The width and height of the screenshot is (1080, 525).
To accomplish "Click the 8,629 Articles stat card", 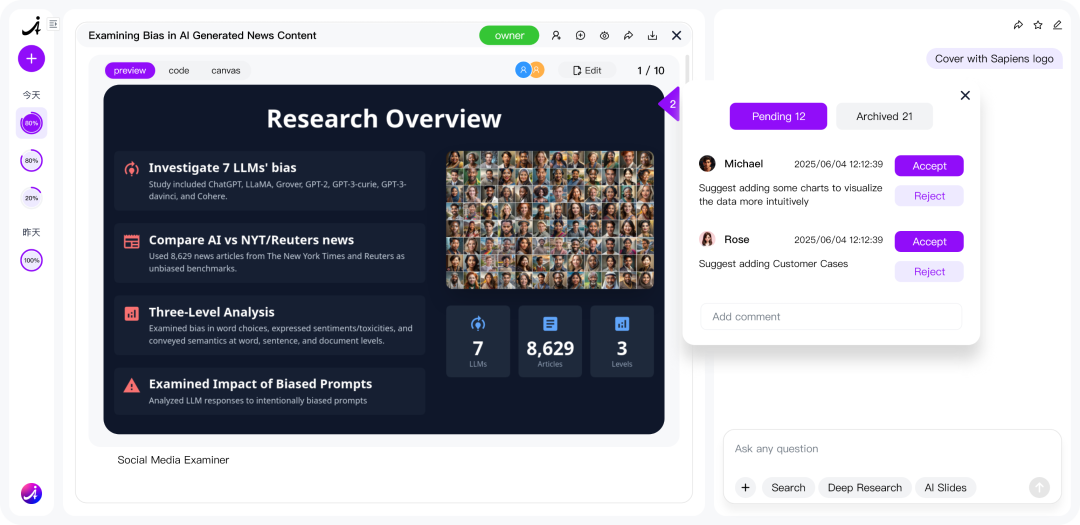I will (550, 341).
